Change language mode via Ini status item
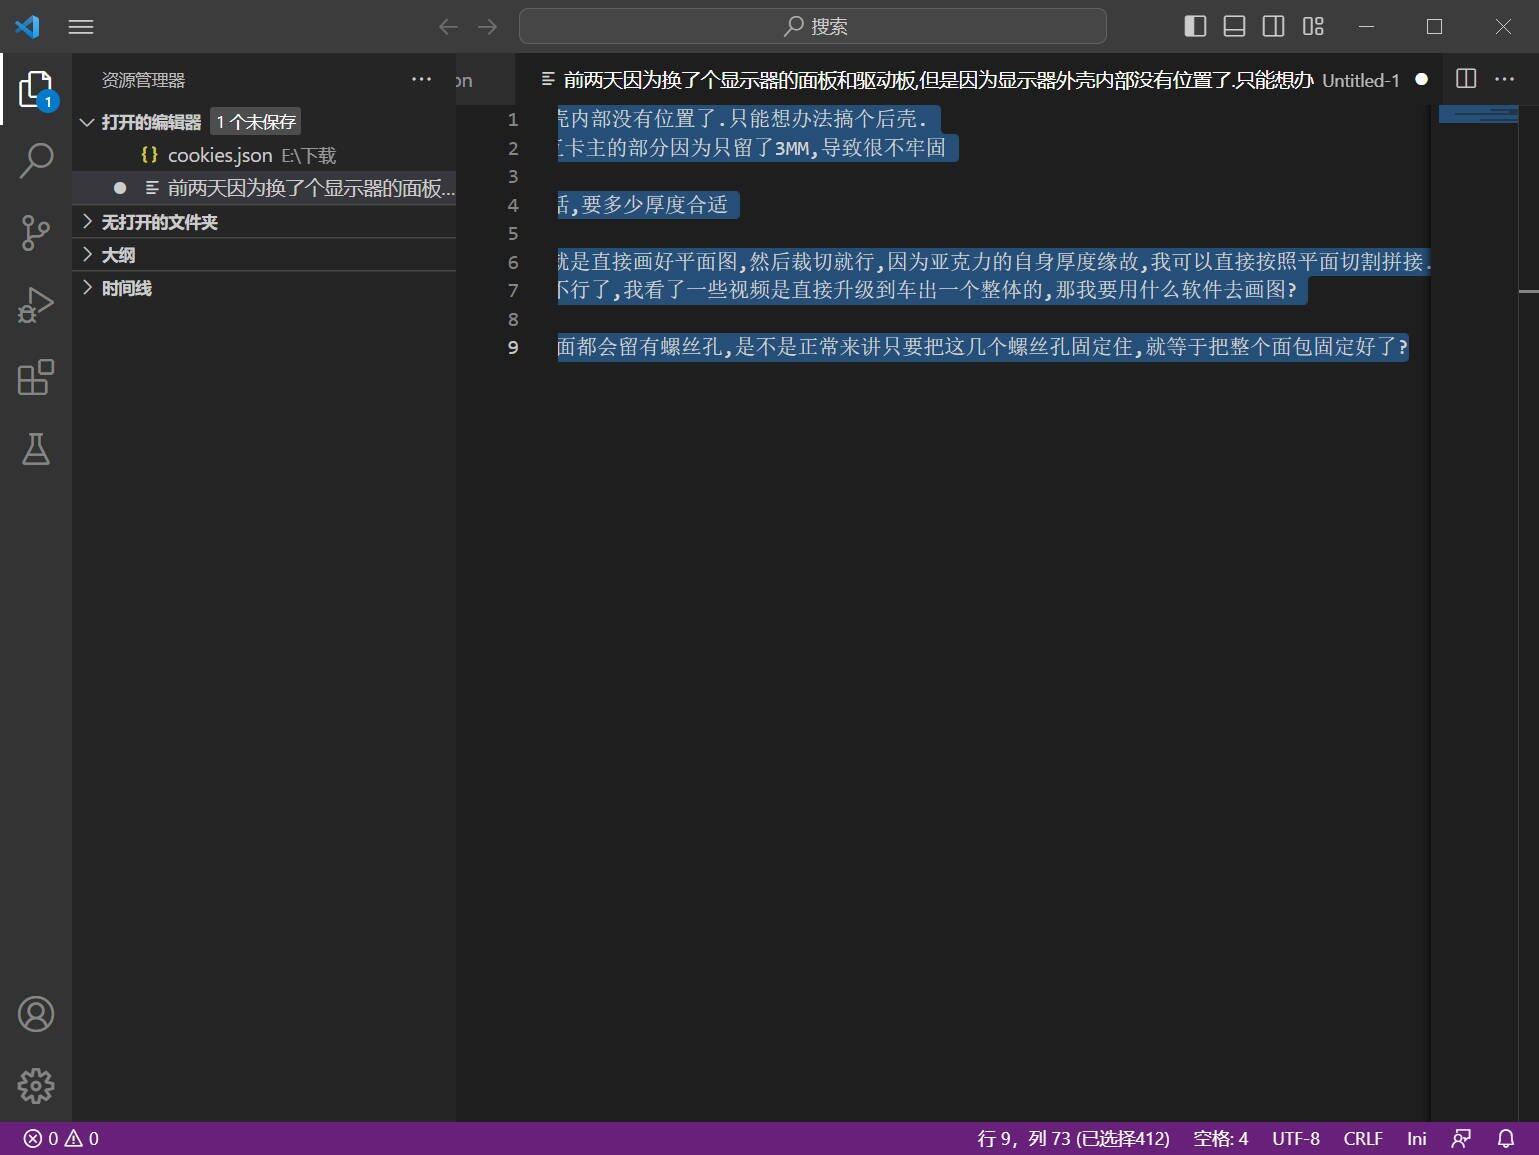 (1416, 1138)
